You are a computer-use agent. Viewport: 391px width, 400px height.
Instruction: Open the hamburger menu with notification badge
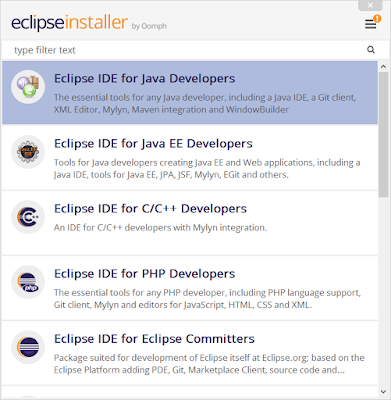pos(372,23)
